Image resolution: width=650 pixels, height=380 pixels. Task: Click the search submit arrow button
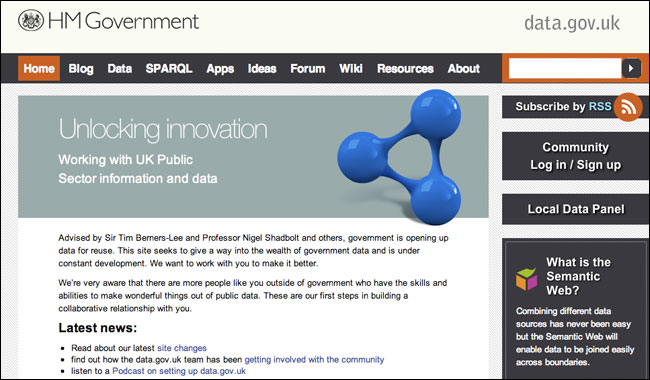[x=631, y=68]
